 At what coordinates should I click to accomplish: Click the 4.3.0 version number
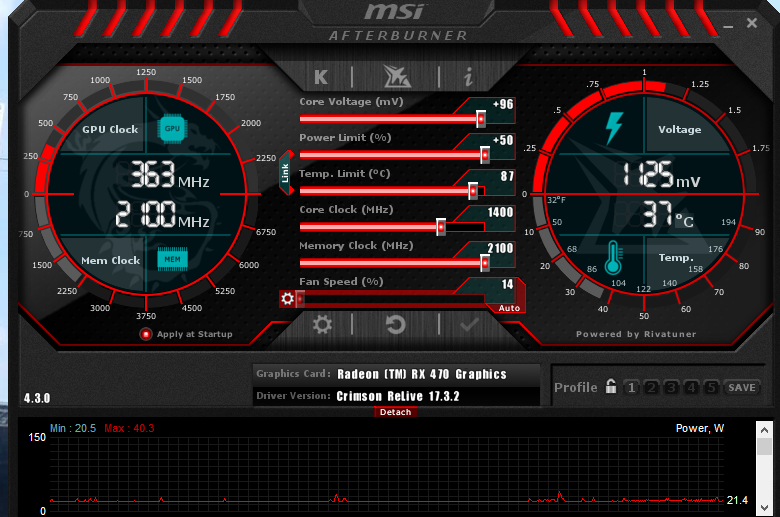click(37, 398)
